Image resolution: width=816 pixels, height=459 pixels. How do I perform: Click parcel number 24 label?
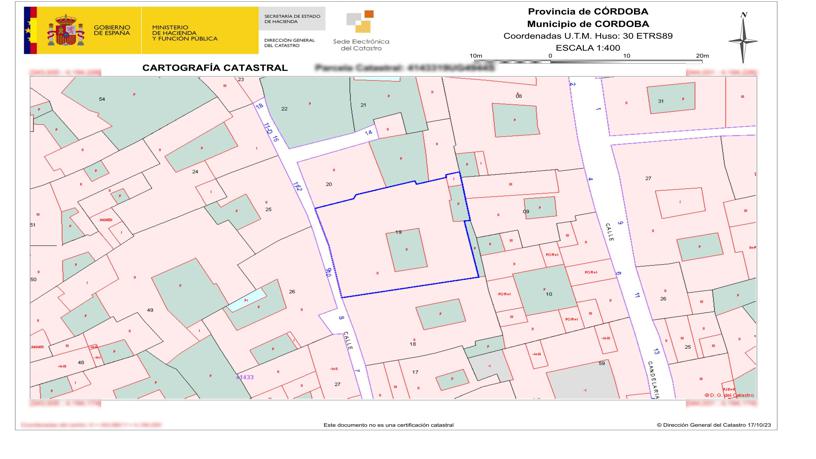[195, 172]
